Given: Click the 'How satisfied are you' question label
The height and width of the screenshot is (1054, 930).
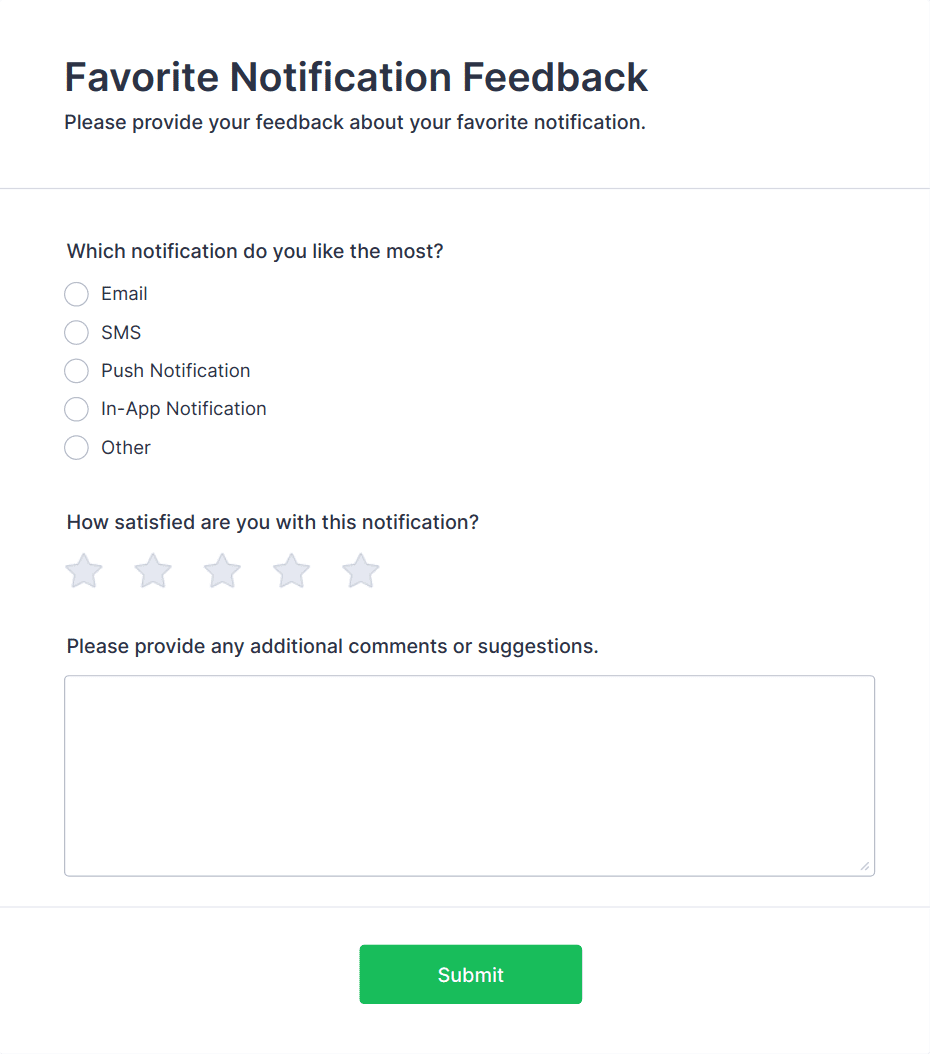Looking at the screenshot, I should [273, 522].
